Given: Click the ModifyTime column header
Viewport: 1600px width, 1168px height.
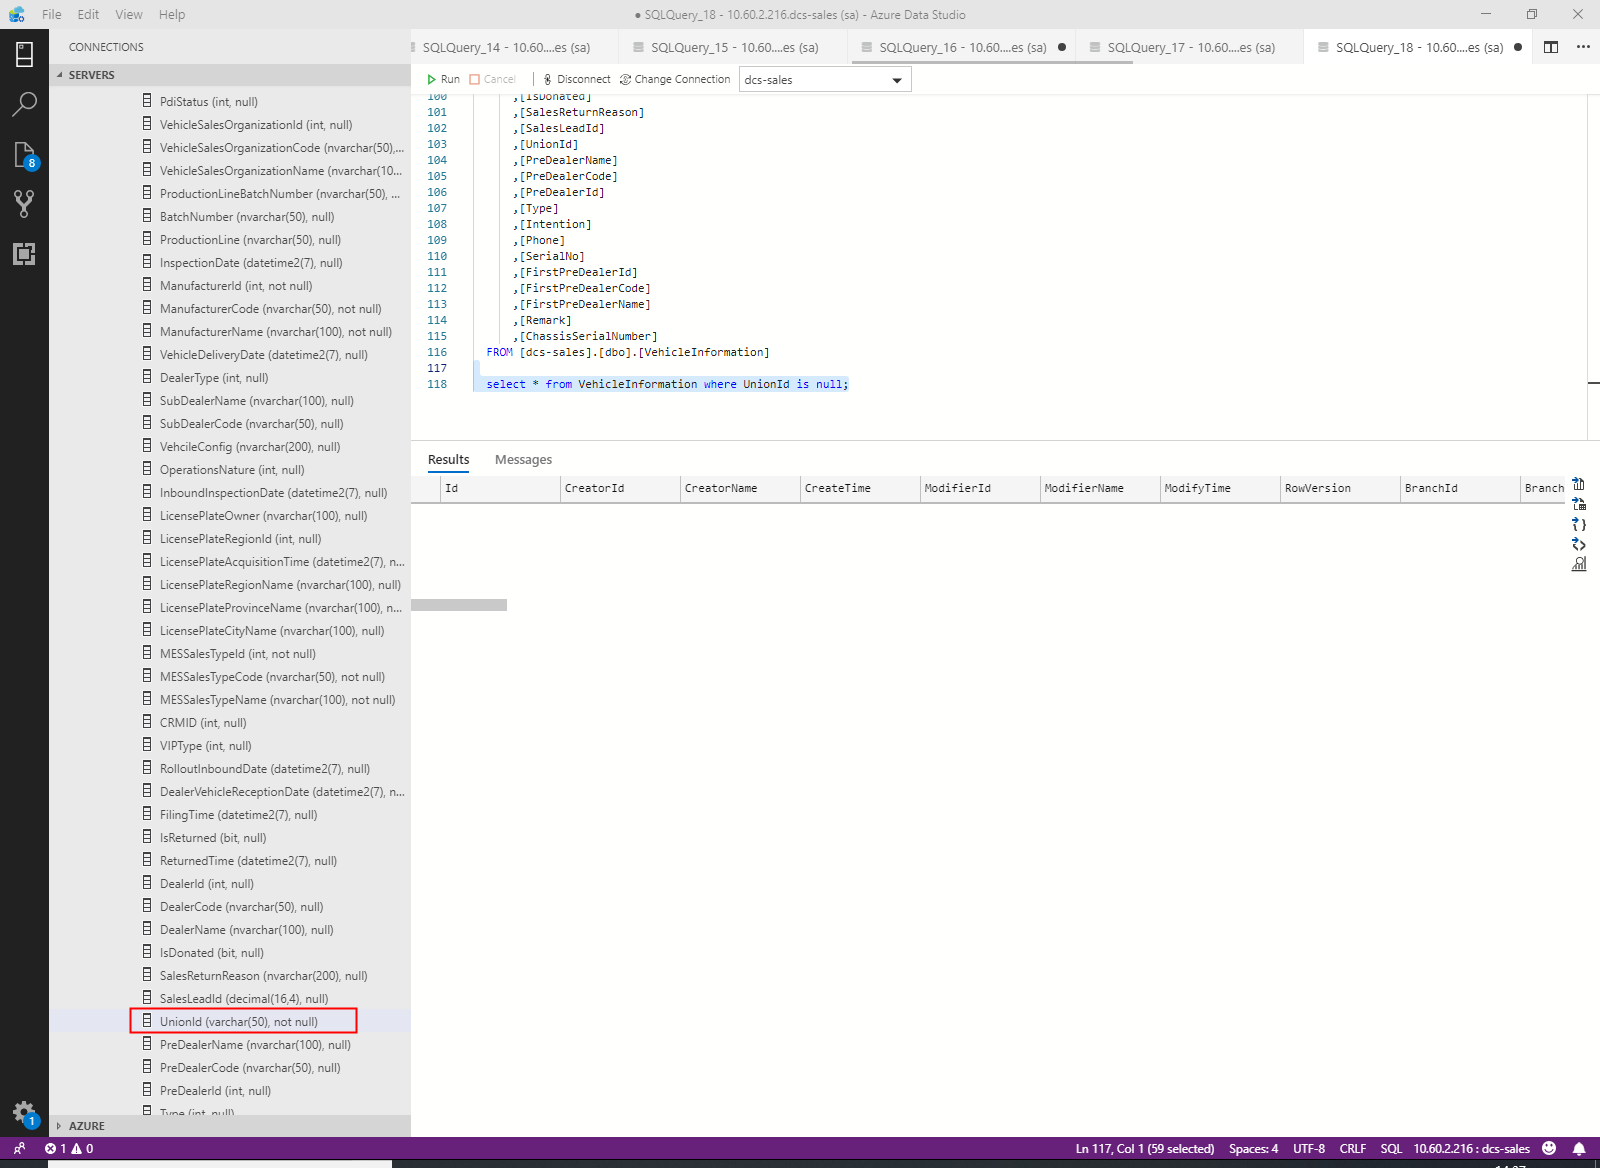Looking at the screenshot, I should 1220,489.
